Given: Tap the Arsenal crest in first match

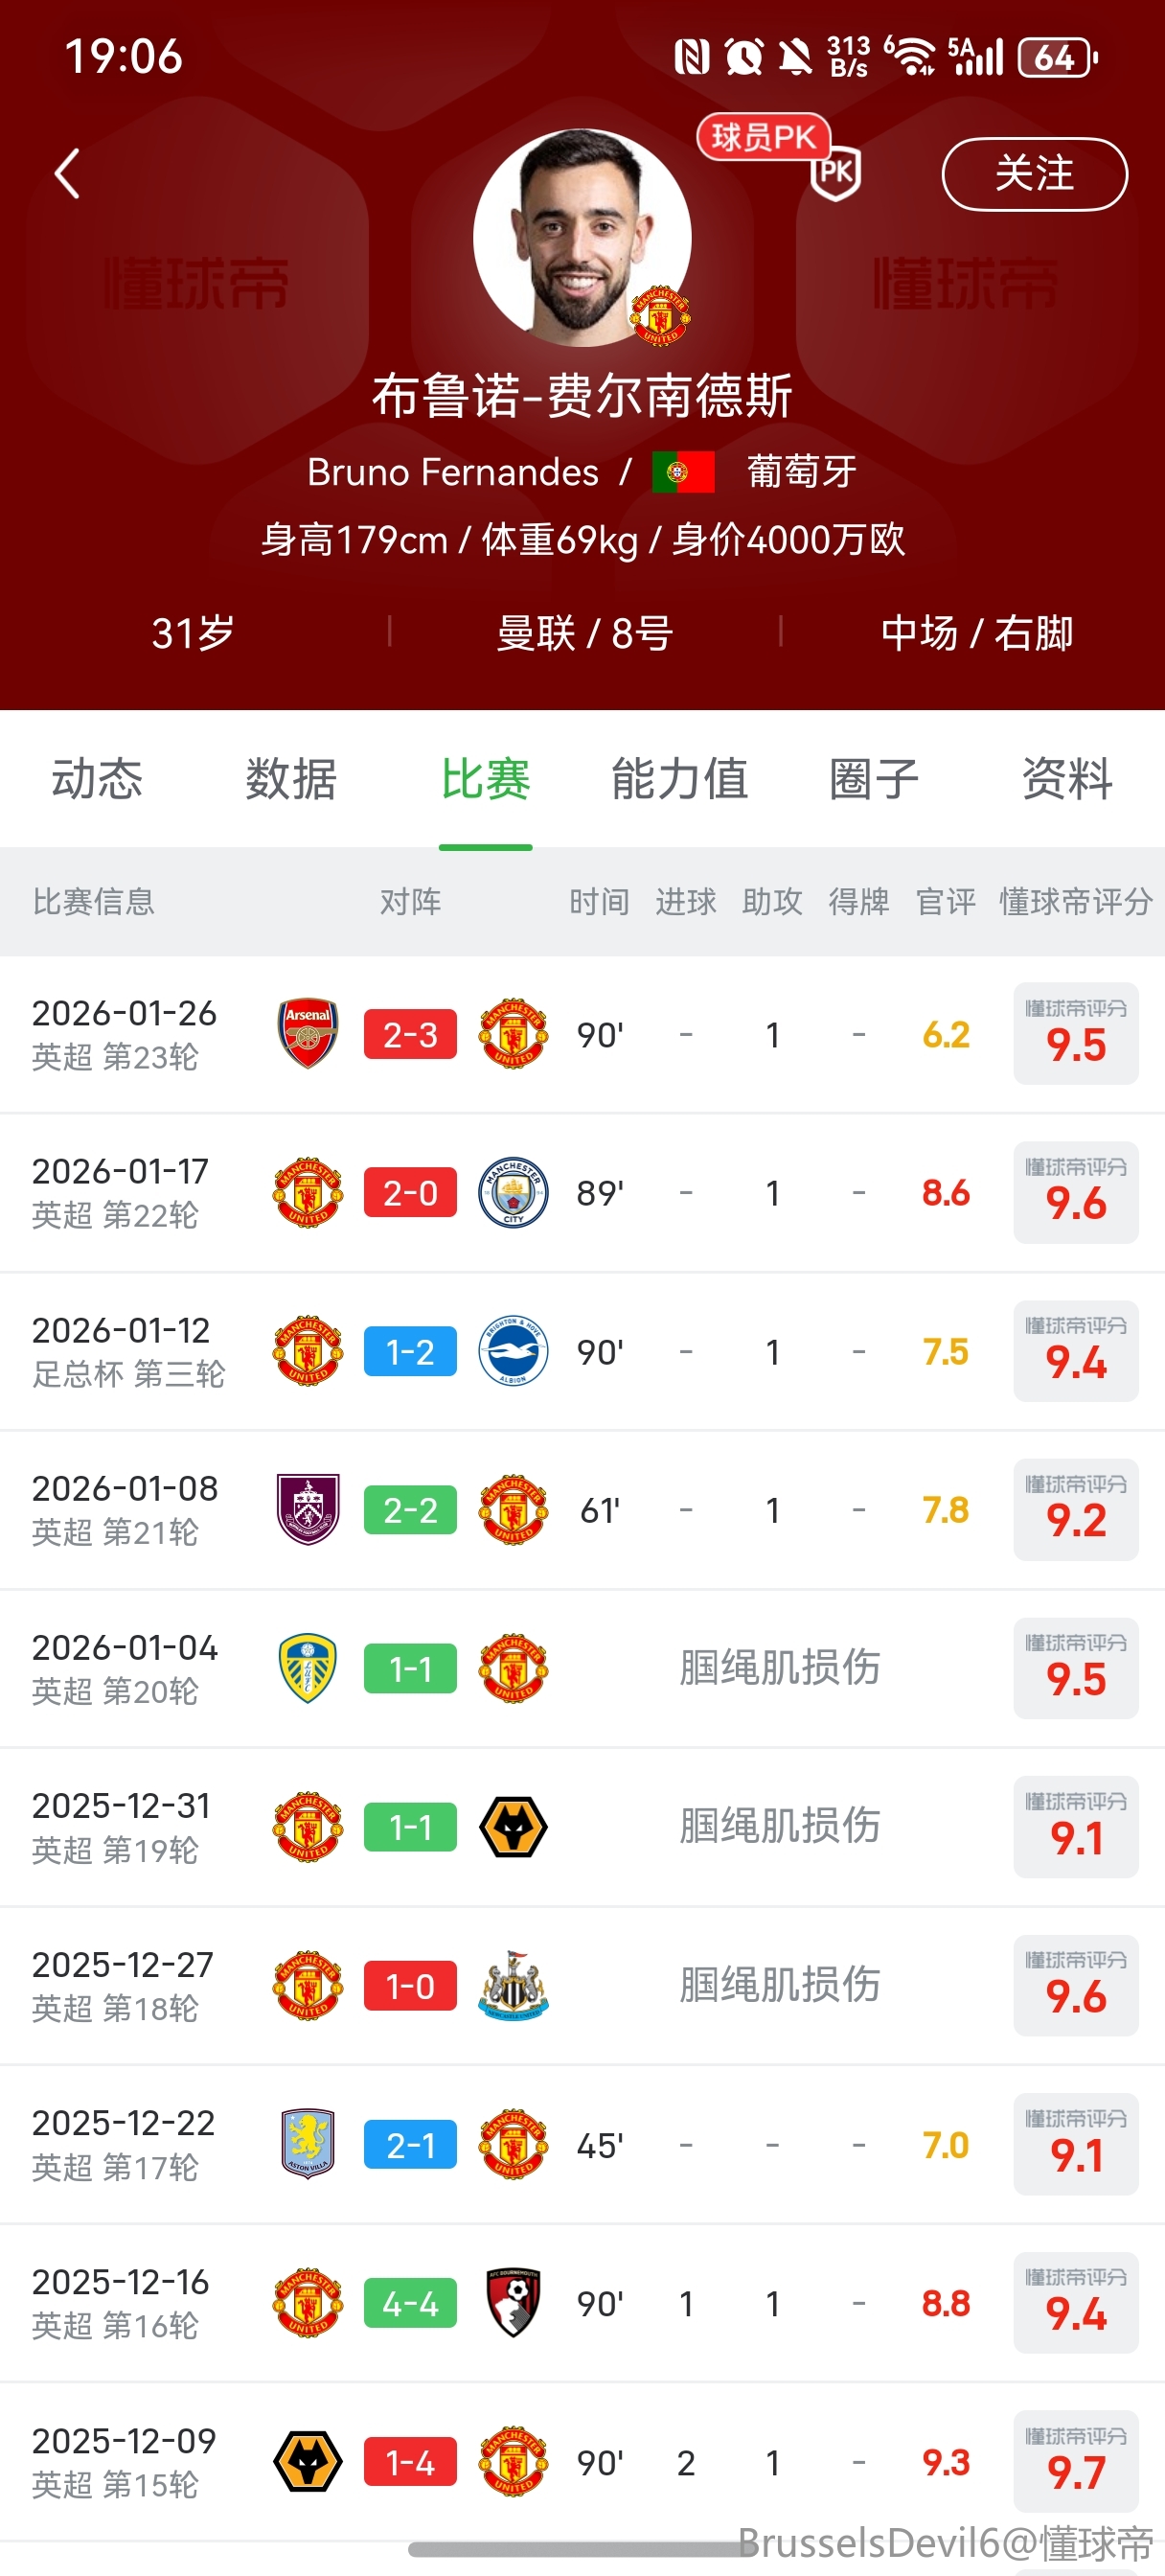Looking at the screenshot, I should 308,1034.
